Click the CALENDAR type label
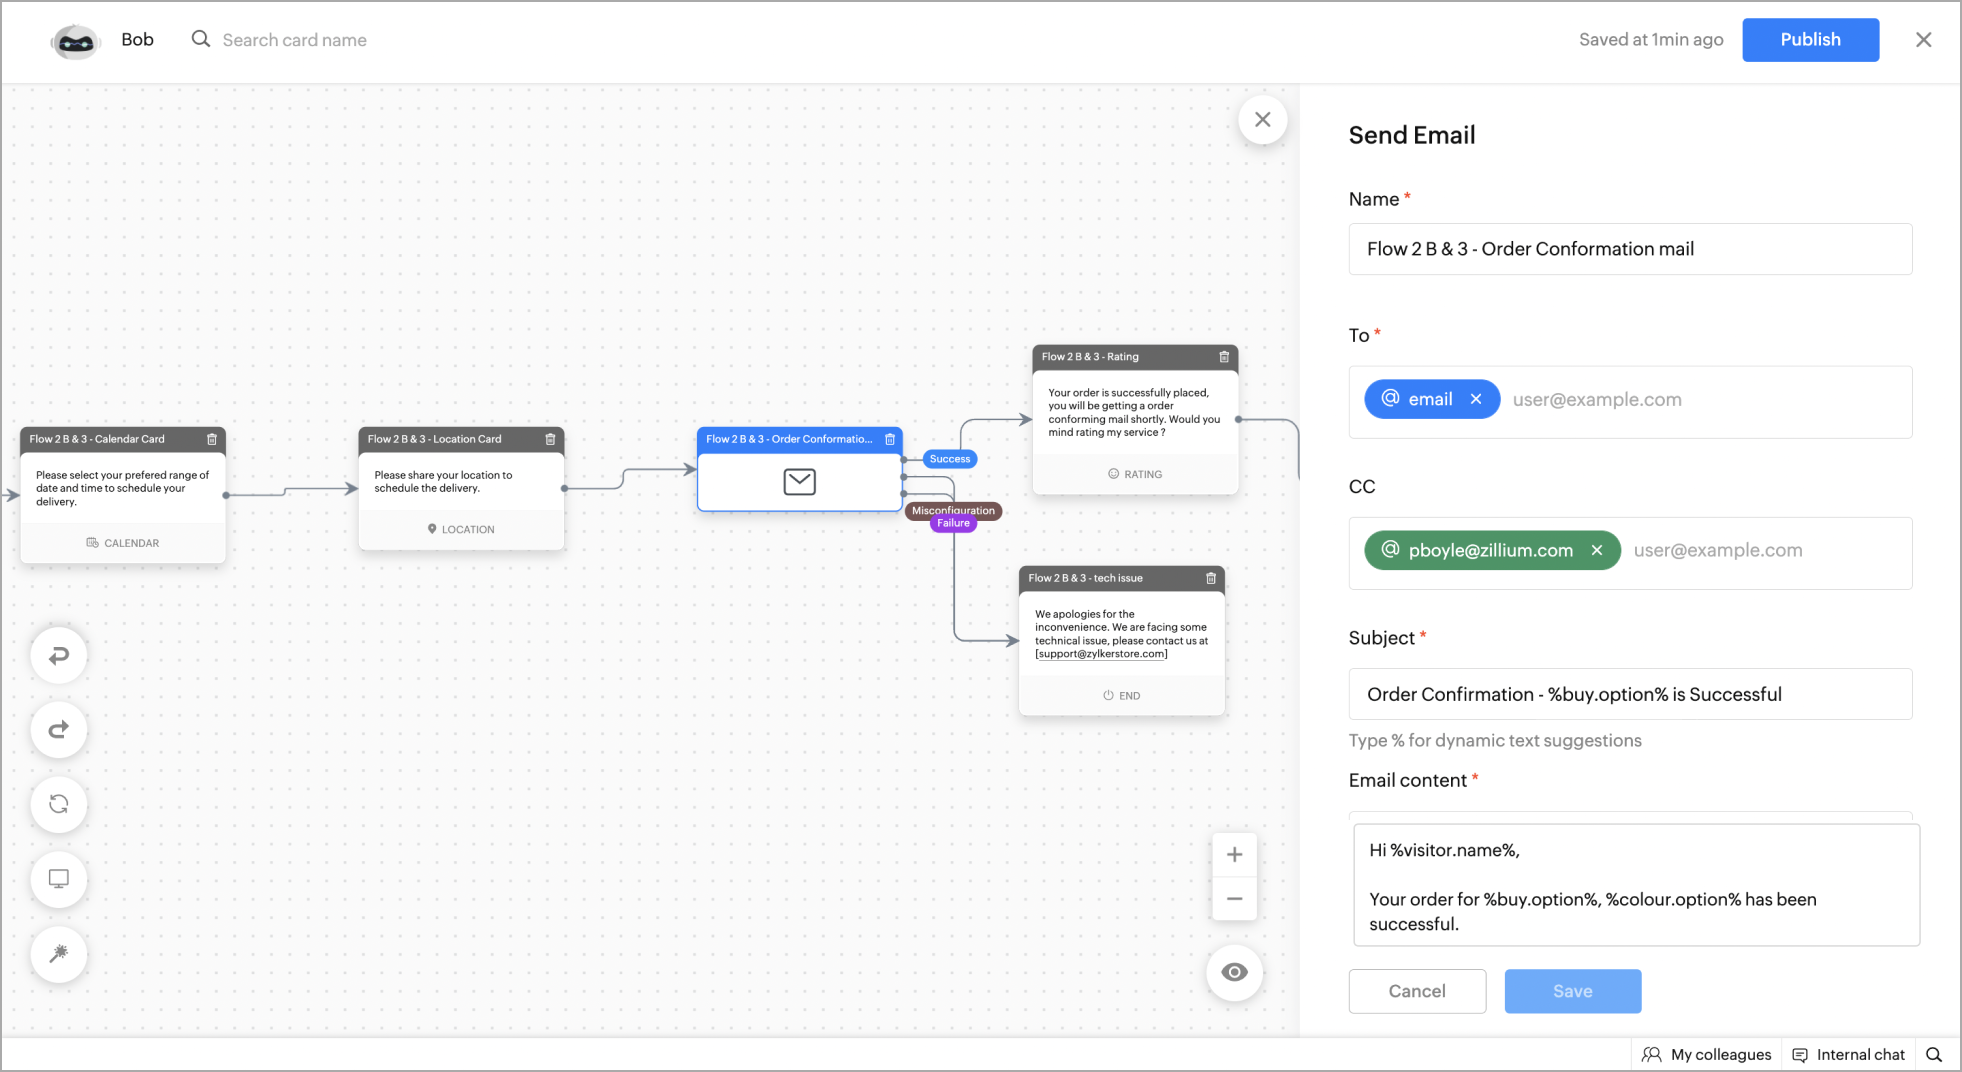This screenshot has height=1072, width=1962. pyautogui.click(x=123, y=543)
